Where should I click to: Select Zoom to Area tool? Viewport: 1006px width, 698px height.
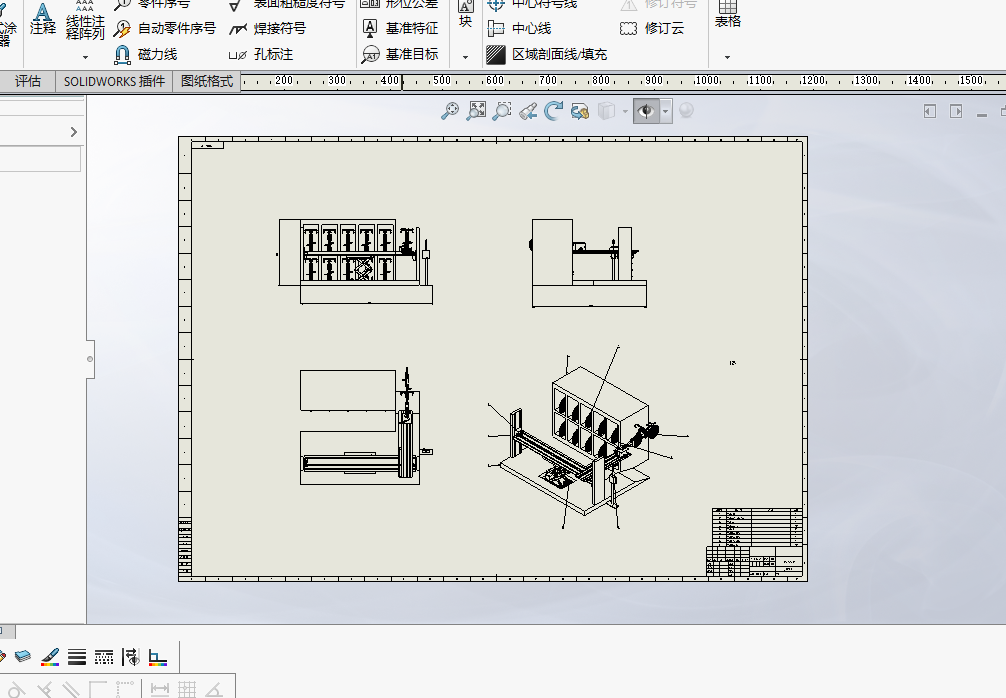[476, 111]
